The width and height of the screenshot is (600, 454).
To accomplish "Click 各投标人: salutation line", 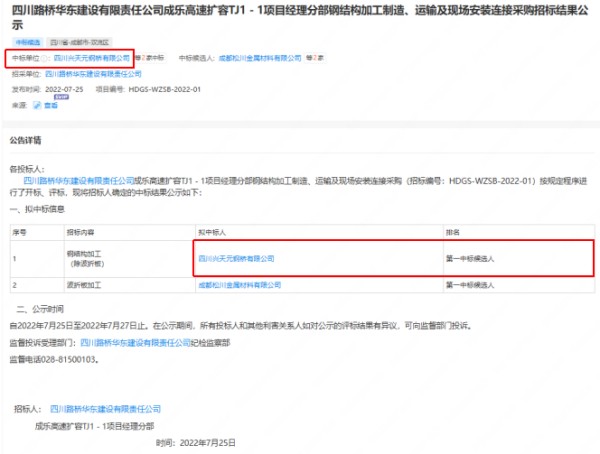I will [27, 169].
